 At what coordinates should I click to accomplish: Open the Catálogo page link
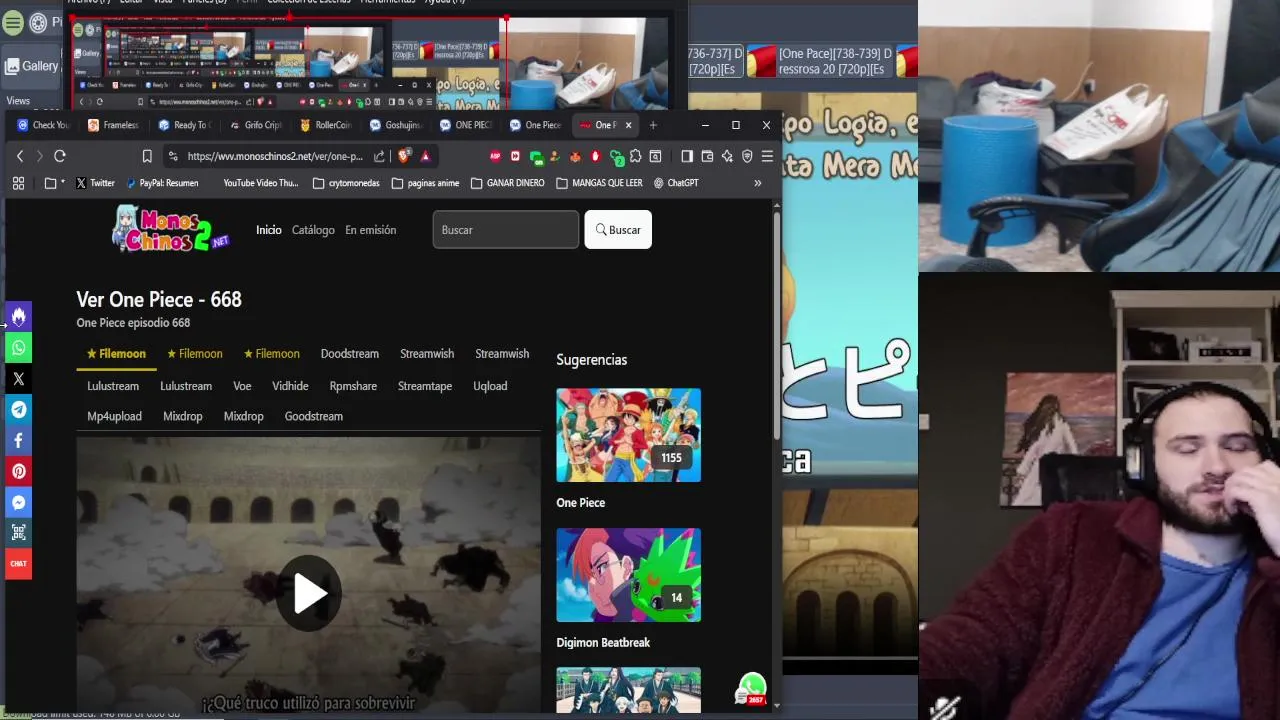(x=313, y=230)
